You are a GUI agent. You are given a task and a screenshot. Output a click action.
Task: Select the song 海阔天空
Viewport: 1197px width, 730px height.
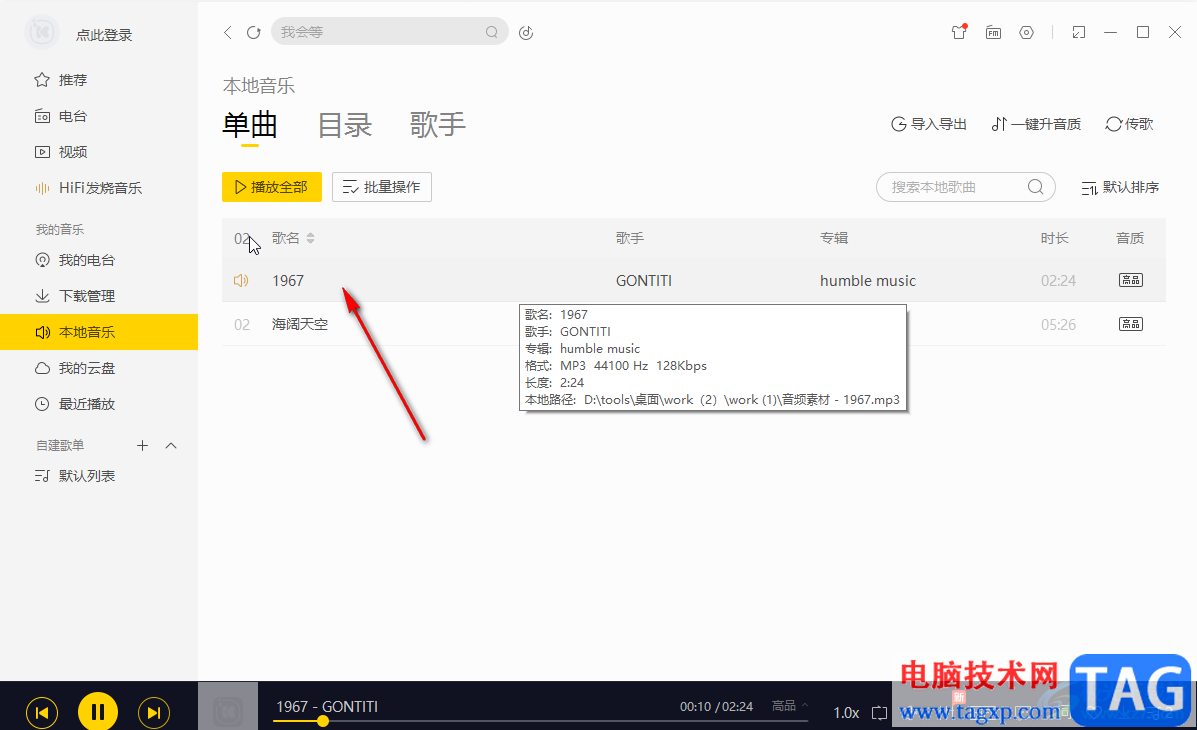coord(300,325)
